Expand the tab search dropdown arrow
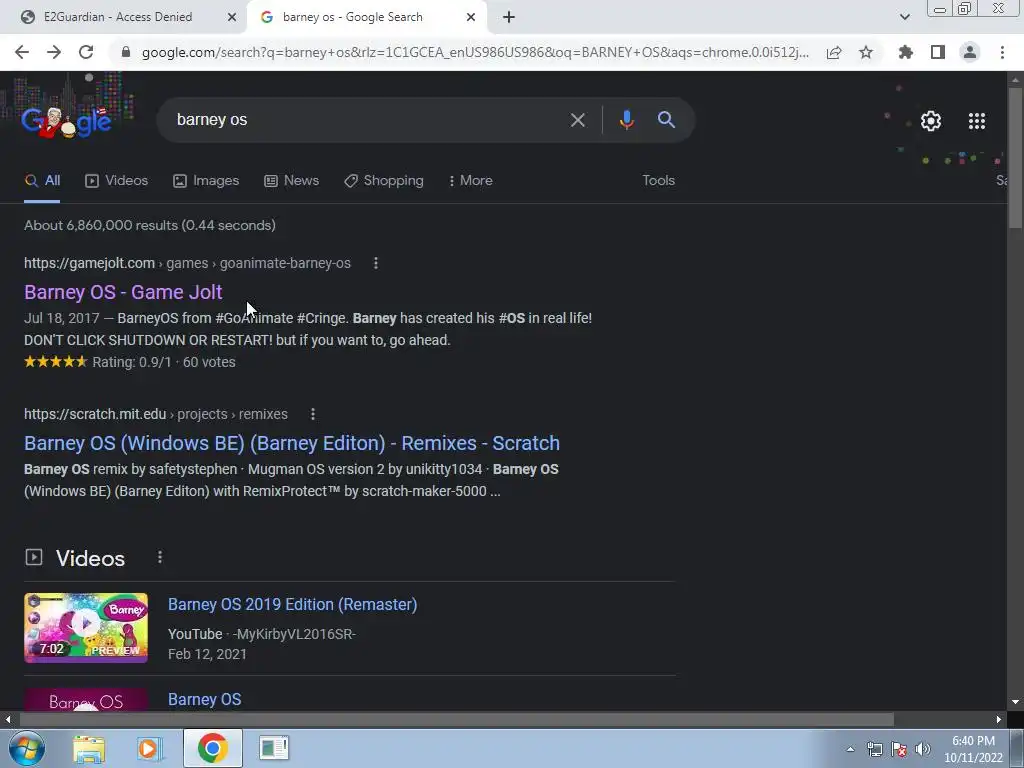 (904, 18)
